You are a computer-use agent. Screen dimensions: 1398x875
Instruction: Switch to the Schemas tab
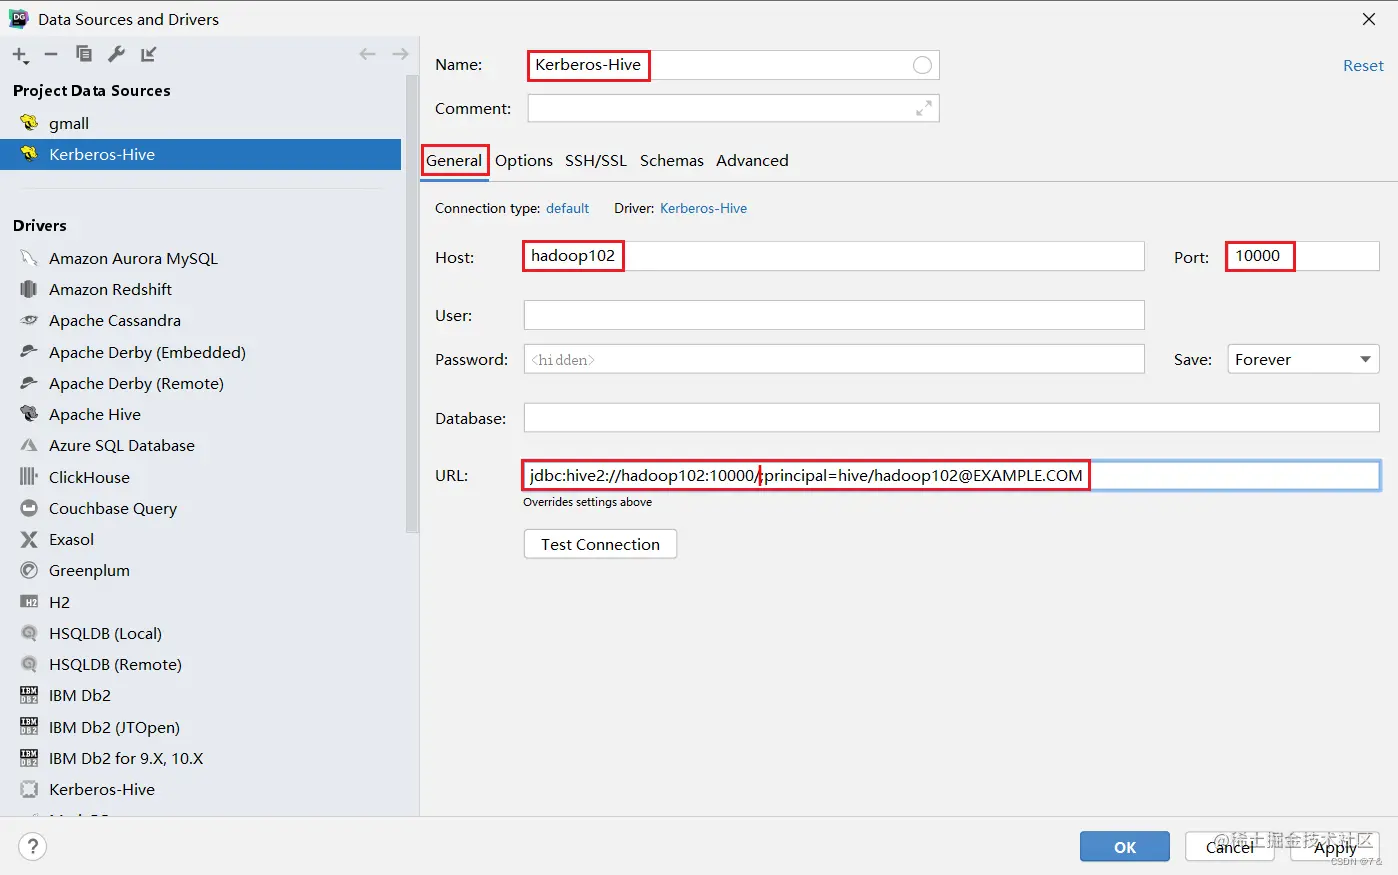click(x=672, y=160)
